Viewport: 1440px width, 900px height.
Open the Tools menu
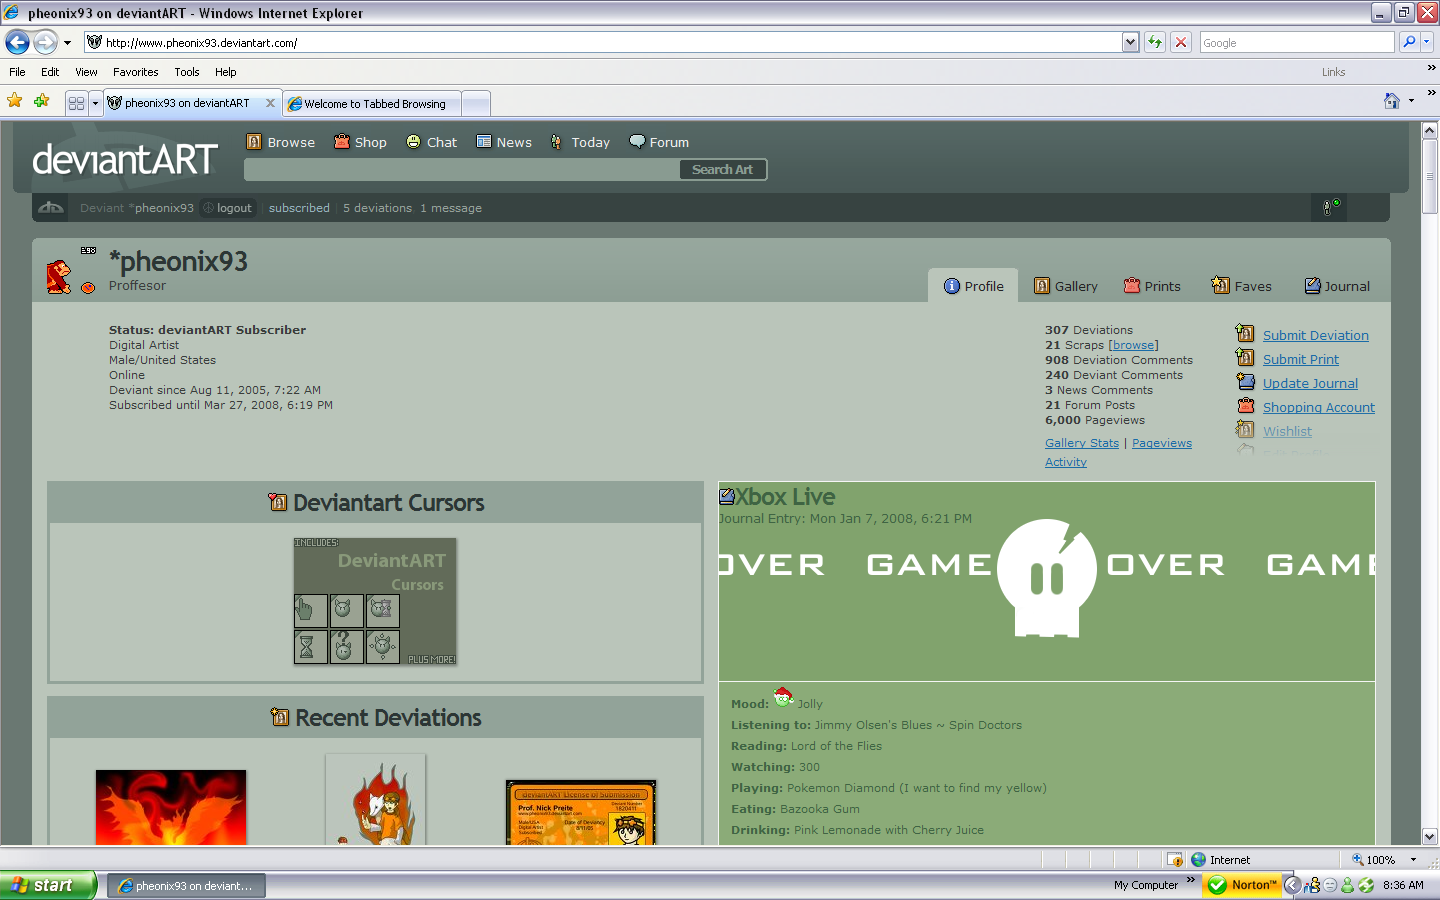tap(187, 72)
